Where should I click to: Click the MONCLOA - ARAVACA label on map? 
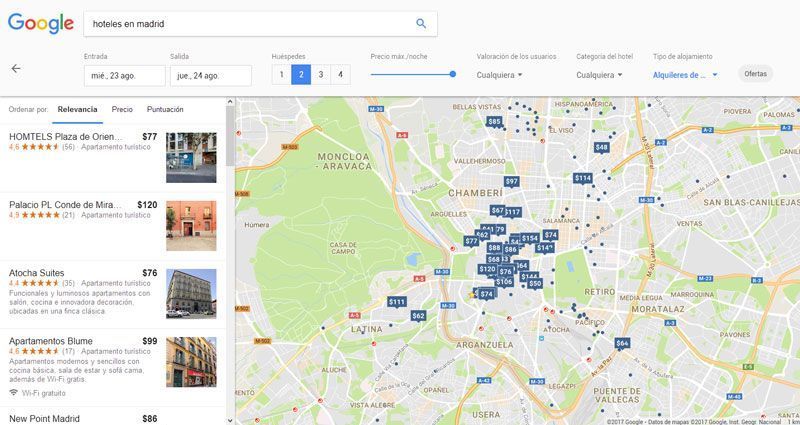(344, 161)
